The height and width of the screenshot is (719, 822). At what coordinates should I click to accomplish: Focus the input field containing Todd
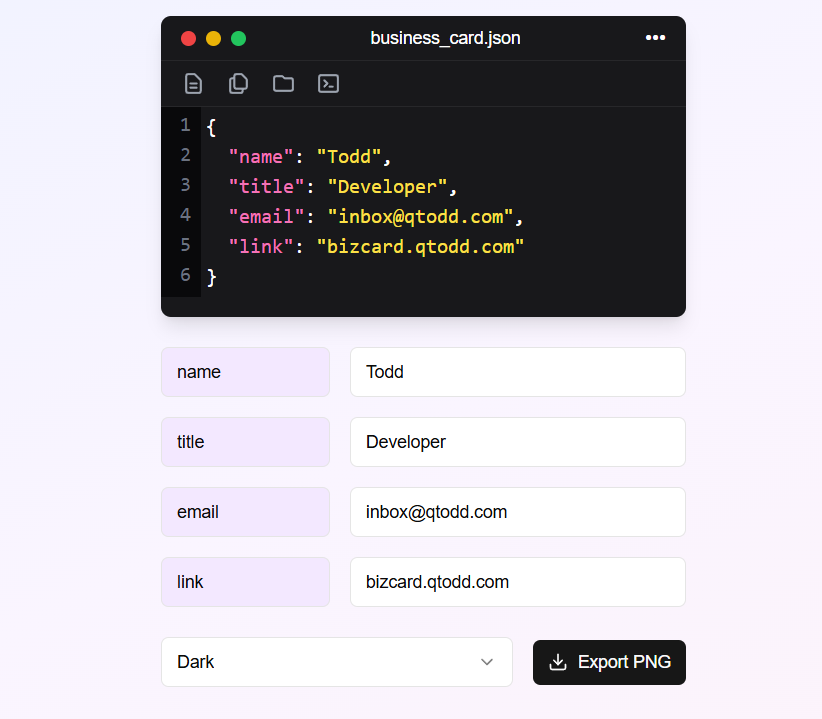pyautogui.click(x=517, y=372)
